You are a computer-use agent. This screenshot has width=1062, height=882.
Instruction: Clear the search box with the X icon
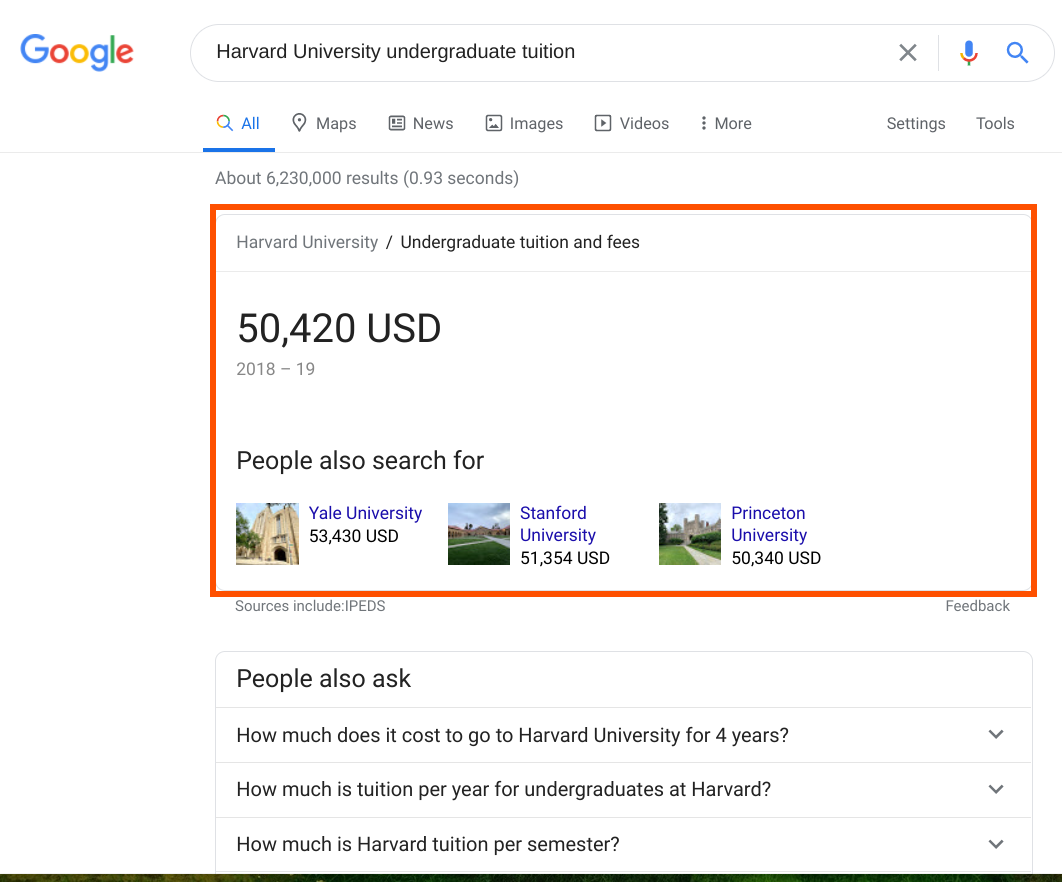(x=908, y=52)
